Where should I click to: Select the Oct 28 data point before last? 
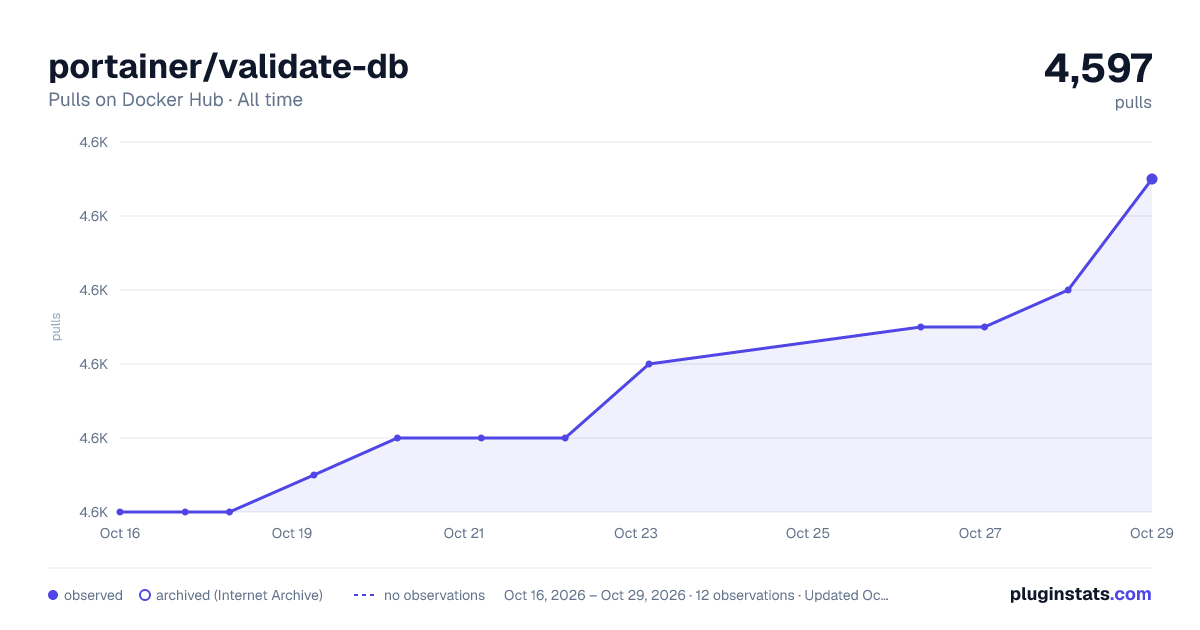point(1068,290)
